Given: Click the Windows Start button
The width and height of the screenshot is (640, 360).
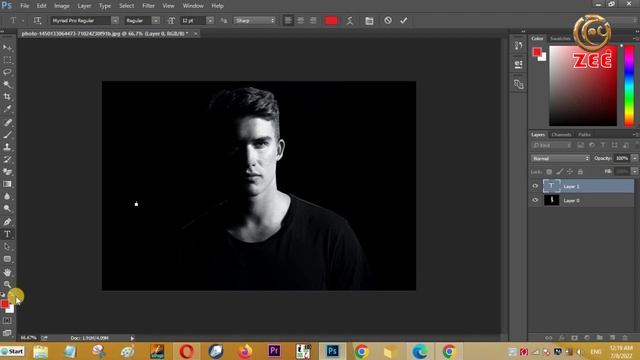Looking at the screenshot, I should (12, 351).
